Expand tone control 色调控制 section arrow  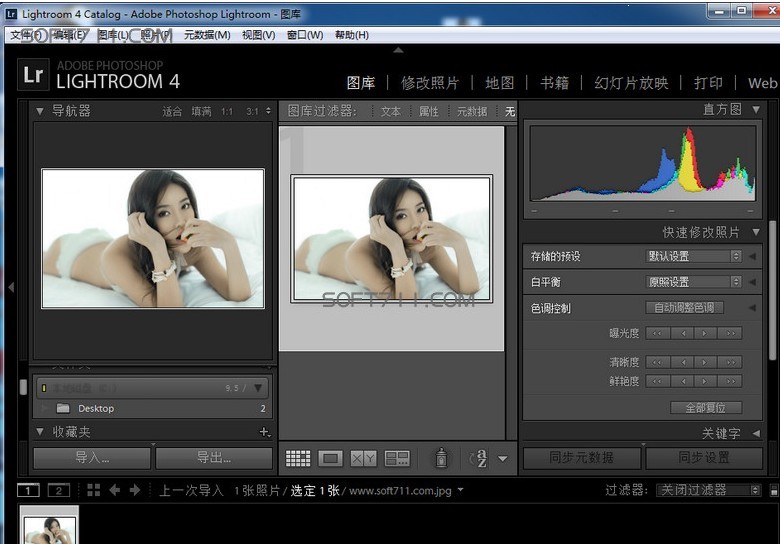pyautogui.click(x=753, y=308)
